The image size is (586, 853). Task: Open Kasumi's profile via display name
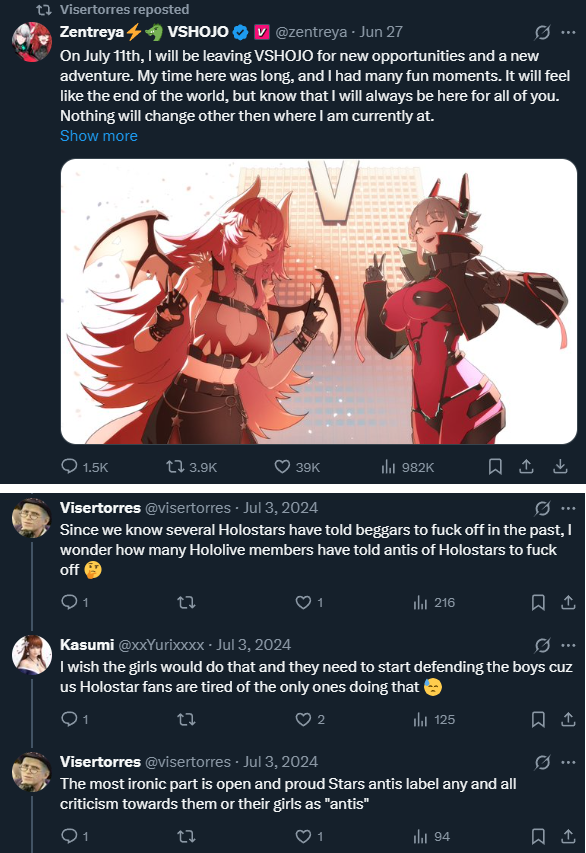pyautogui.click(x=87, y=645)
